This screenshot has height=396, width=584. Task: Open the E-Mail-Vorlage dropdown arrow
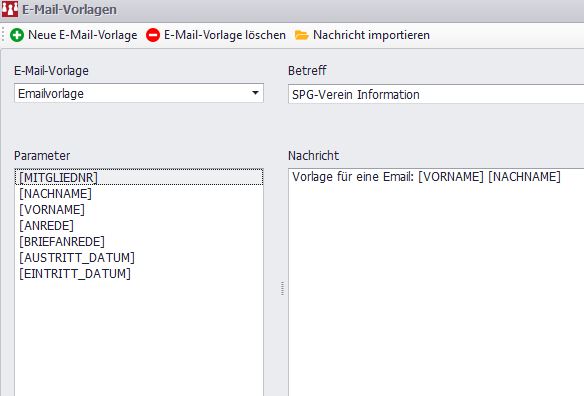[255, 93]
